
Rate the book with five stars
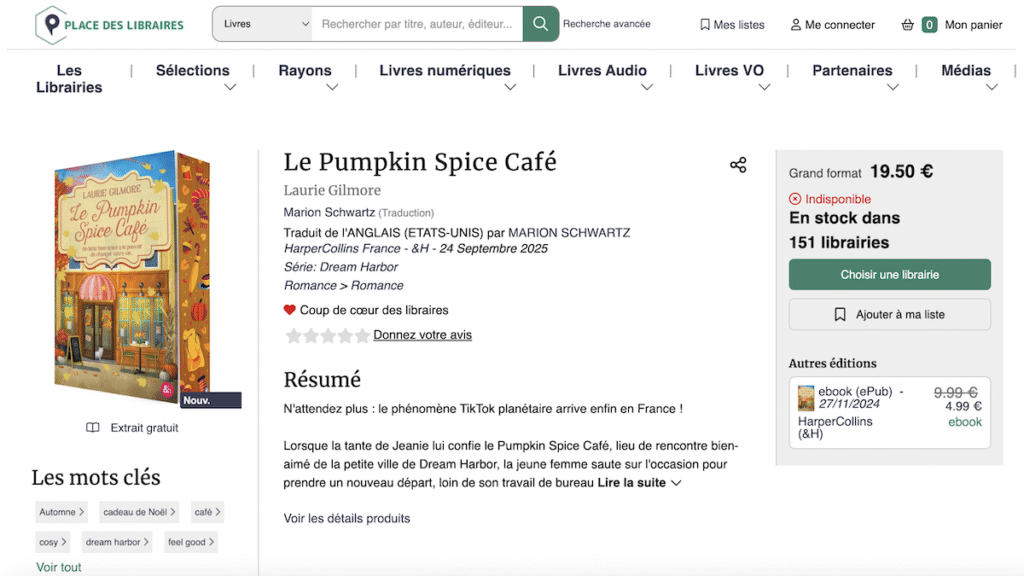(x=362, y=336)
